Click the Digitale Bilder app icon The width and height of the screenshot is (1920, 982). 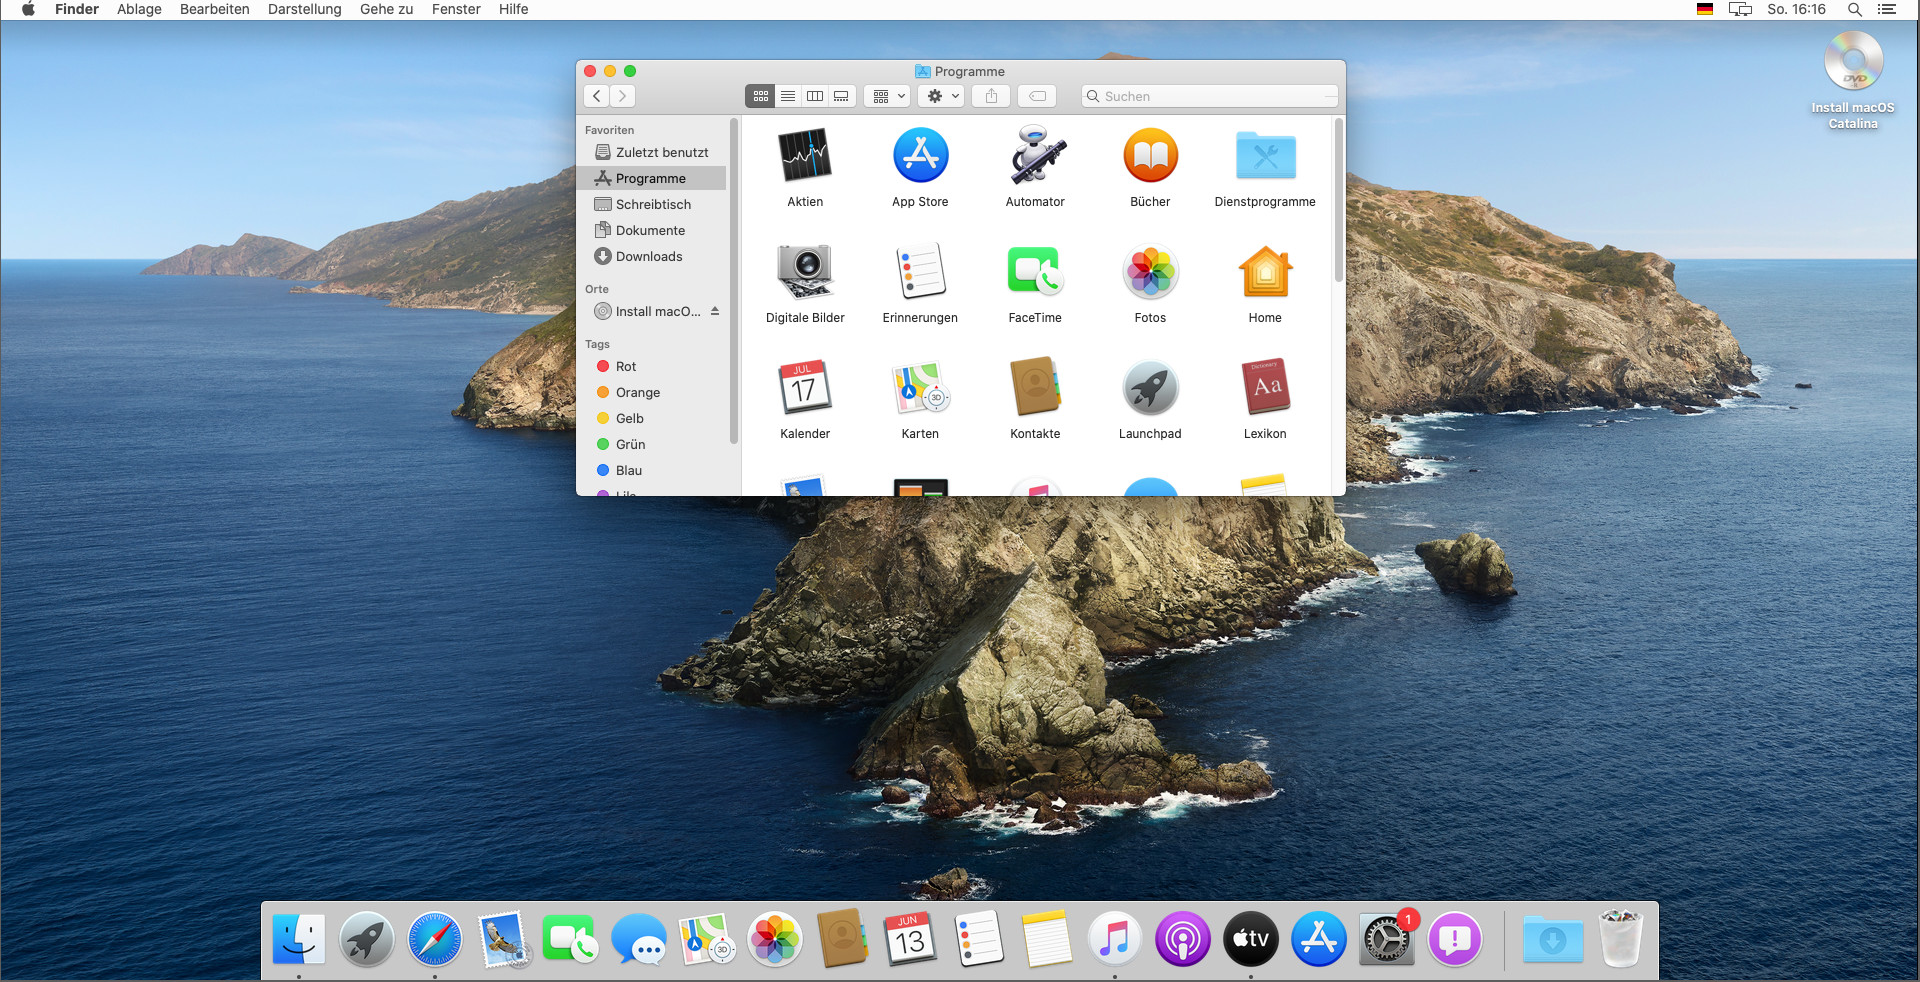point(805,273)
